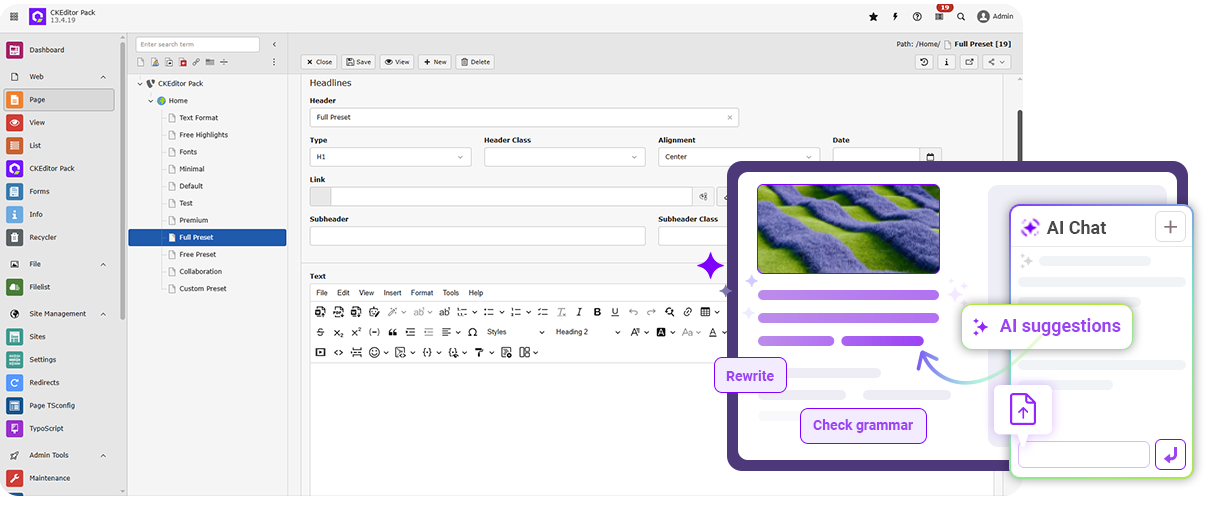Open the Format menu in the editor

point(422,293)
